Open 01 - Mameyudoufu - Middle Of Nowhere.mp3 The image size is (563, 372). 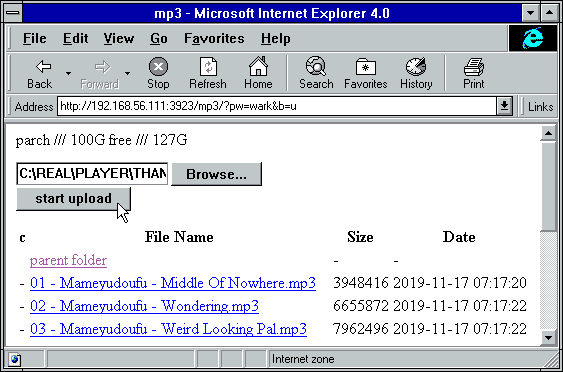coord(173,283)
